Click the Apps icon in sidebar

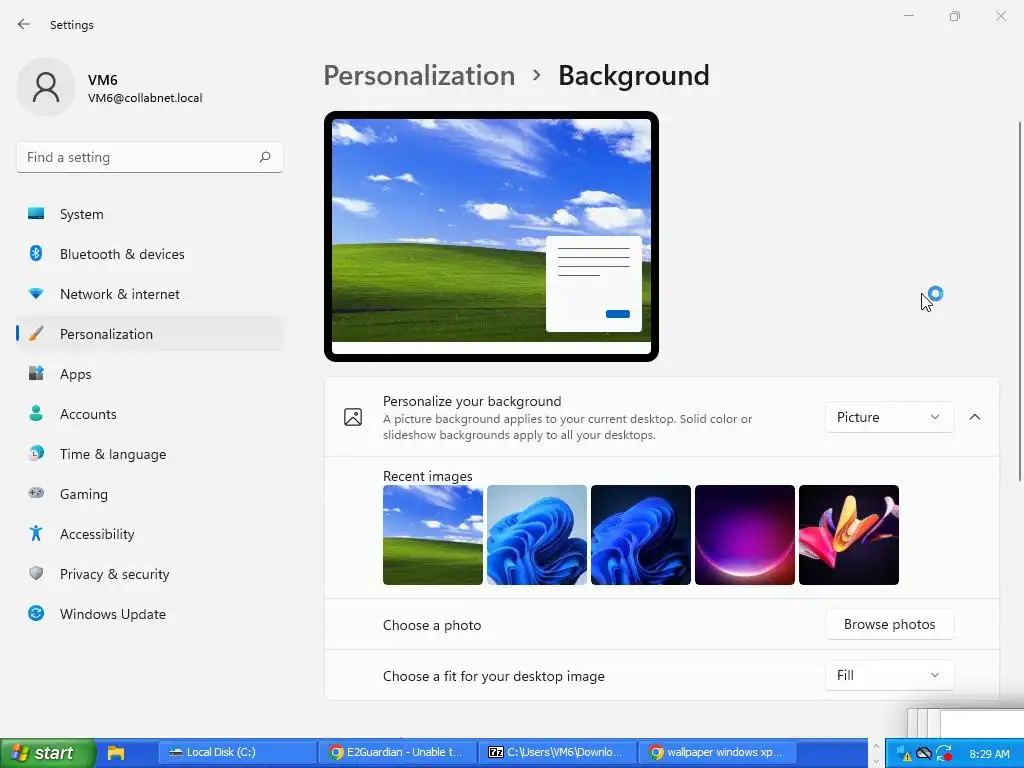[x=36, y=374]
